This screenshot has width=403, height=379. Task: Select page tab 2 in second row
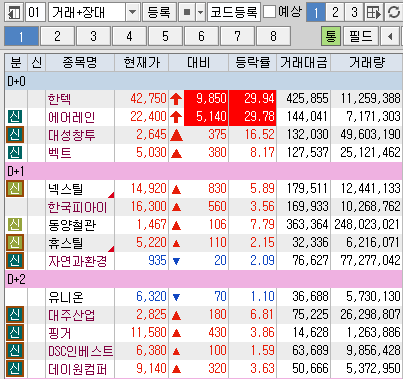[57, 36]
